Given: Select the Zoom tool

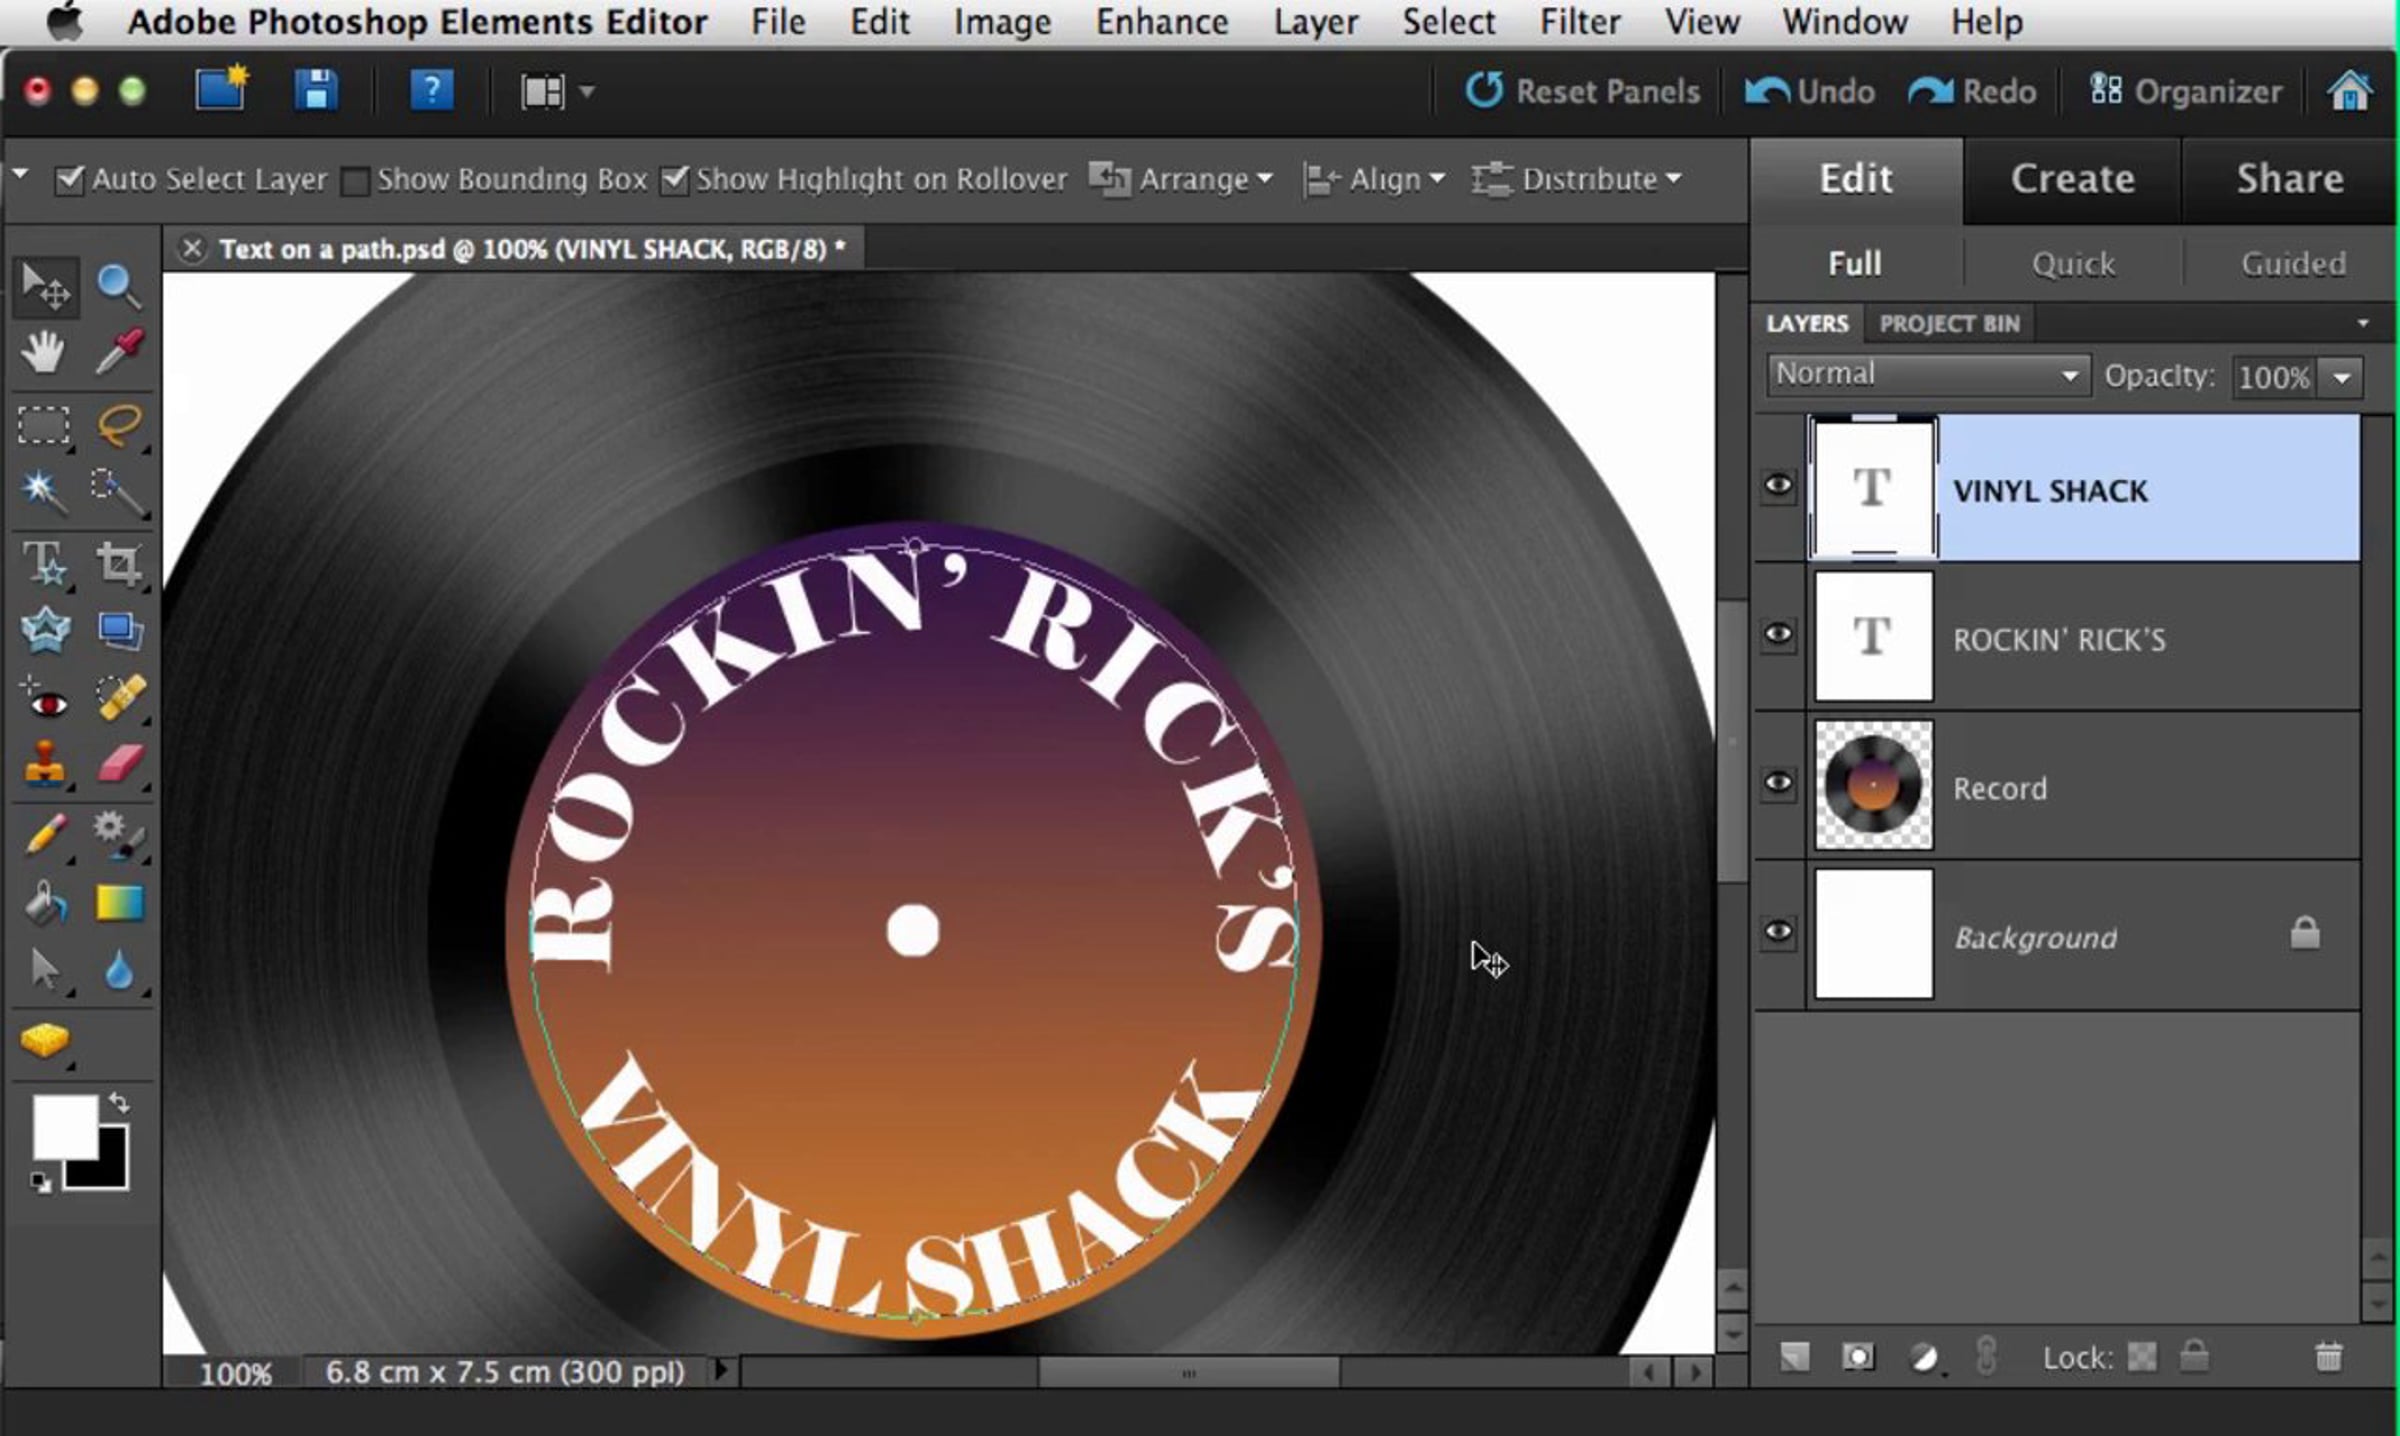Looking at the screenshot, I should pyautogui.click(x=118, y=286).
